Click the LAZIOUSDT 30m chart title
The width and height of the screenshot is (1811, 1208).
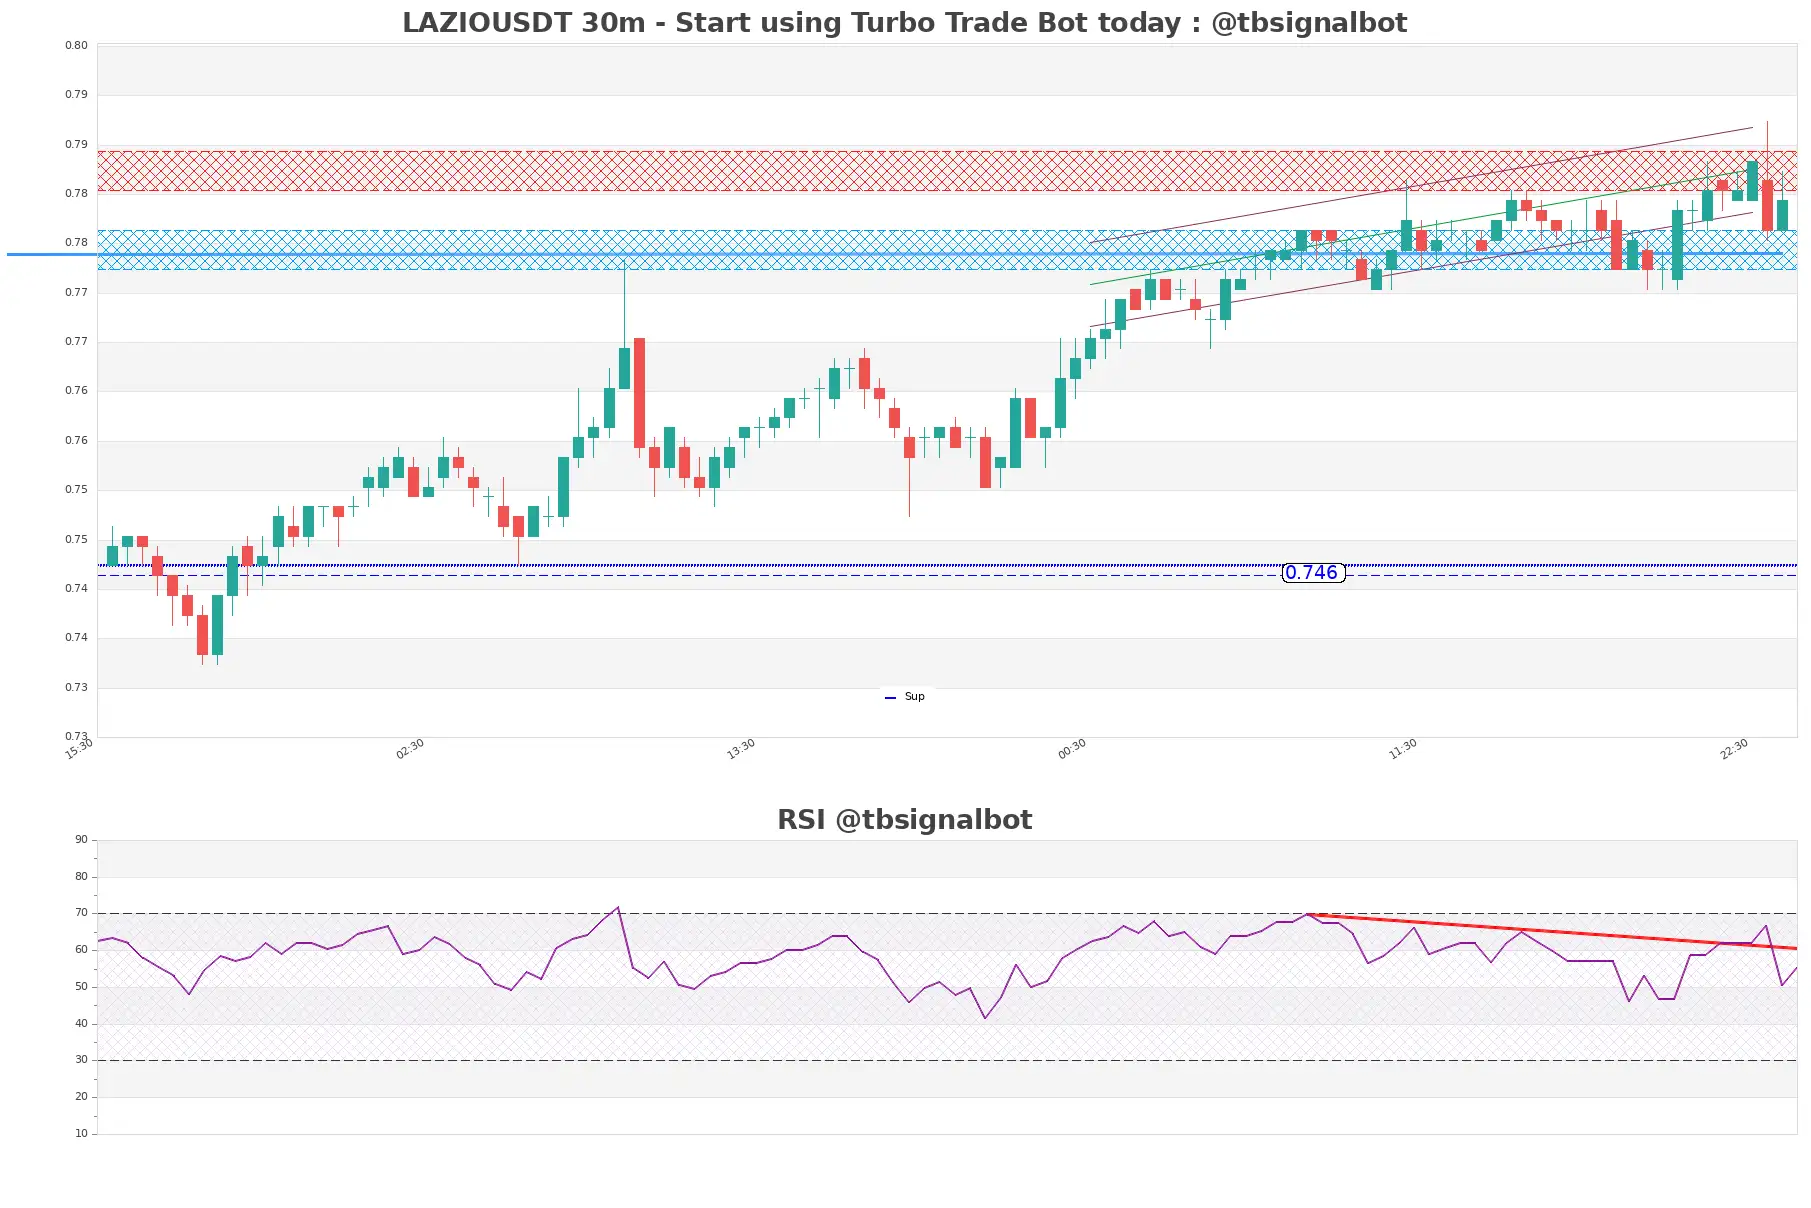tap(904, 22)
